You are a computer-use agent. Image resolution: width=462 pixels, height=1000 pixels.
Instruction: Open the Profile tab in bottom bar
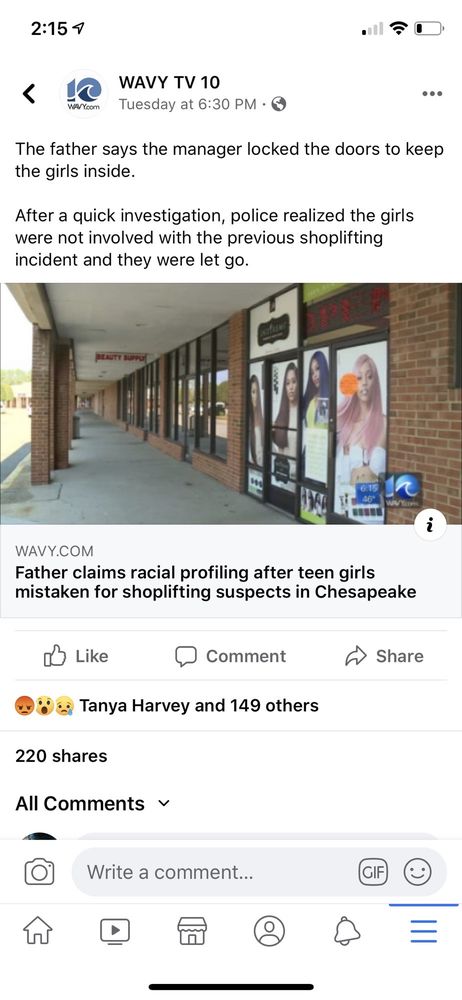269,931
